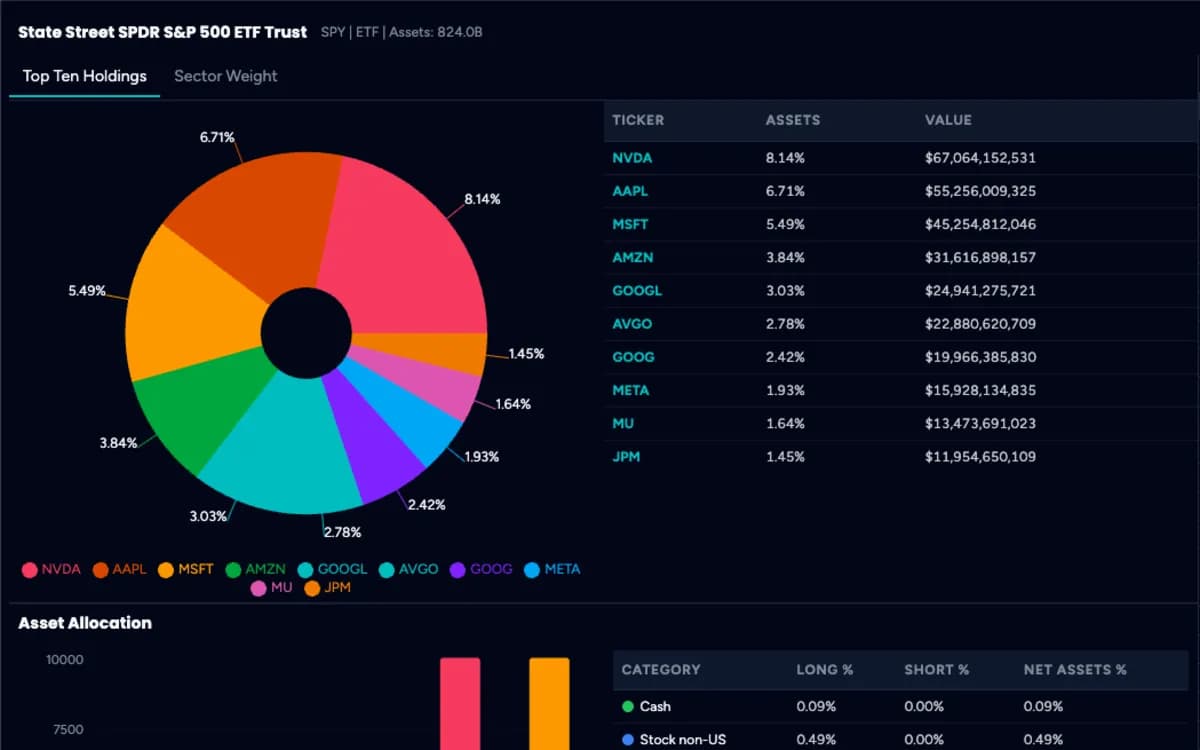The height and width of the screenshot is (750, 1200).
Task: Click the SHORT % column header
Action: click(x=936, y=669)
